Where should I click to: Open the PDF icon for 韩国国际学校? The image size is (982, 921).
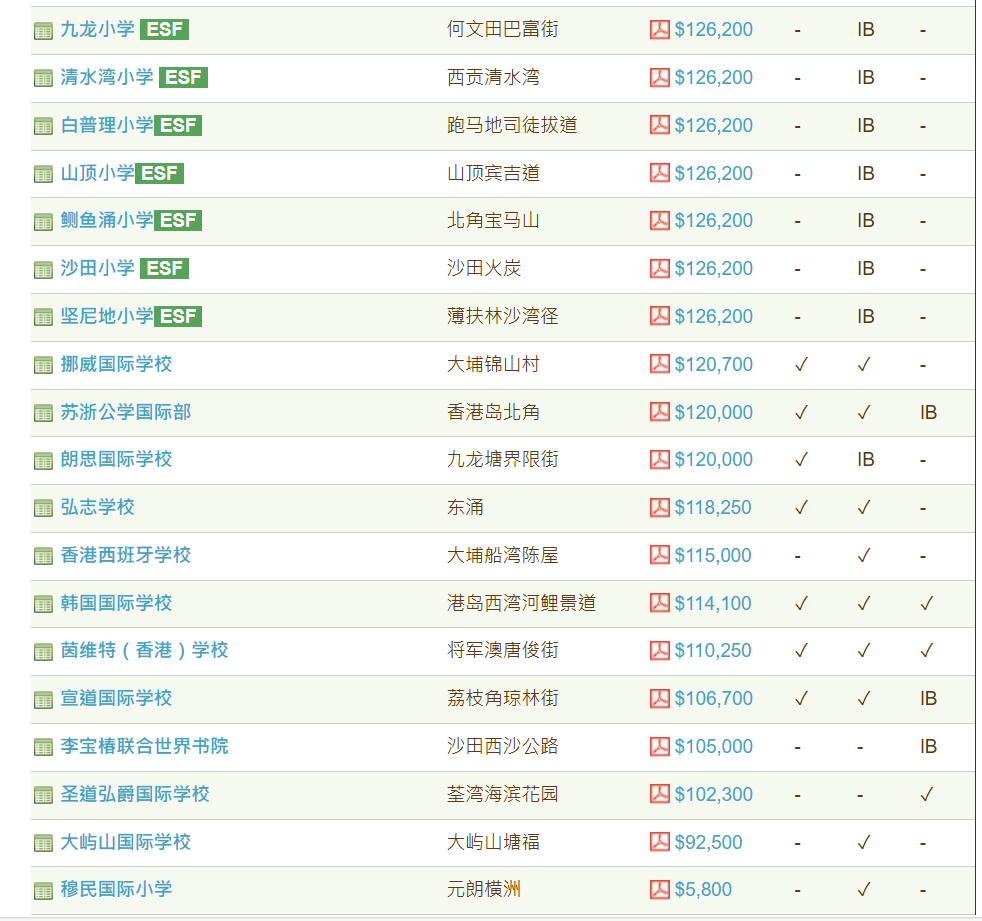click(x=659, y=603)
